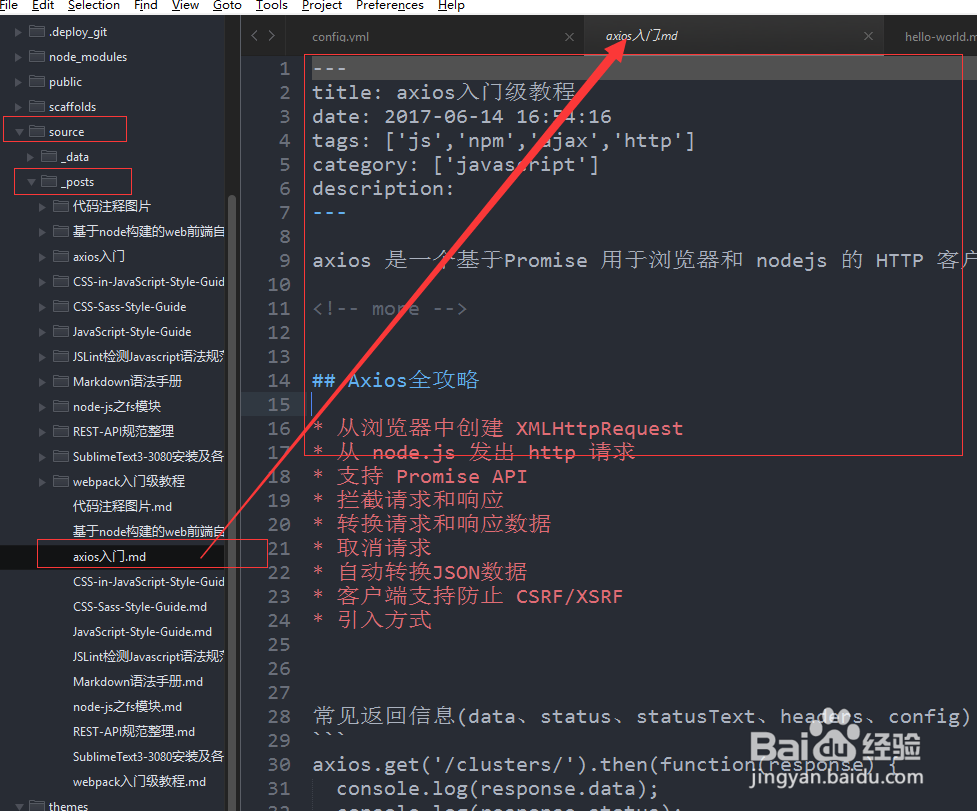Click the Markdown语法手册 folder icon

coord(61,381)
